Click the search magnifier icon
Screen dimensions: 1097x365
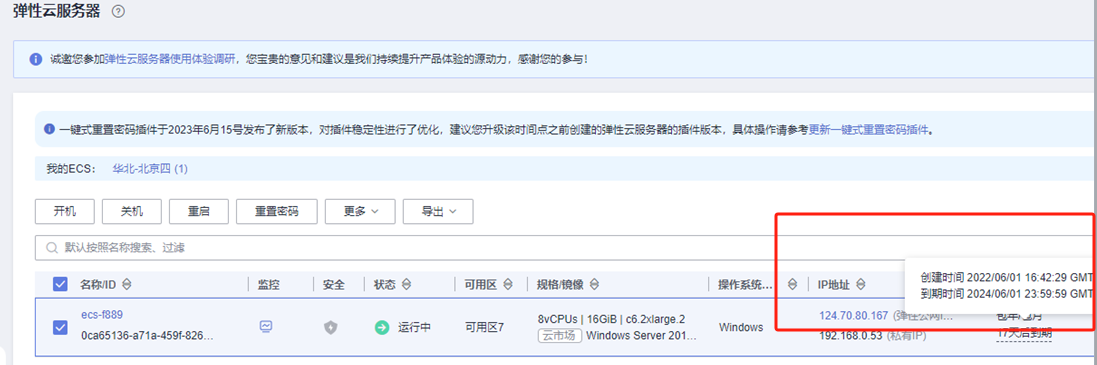(x=52, y=248)
